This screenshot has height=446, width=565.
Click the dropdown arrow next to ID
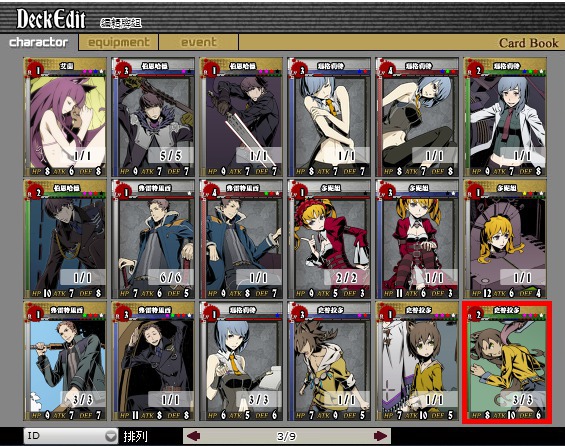(111, 436)
